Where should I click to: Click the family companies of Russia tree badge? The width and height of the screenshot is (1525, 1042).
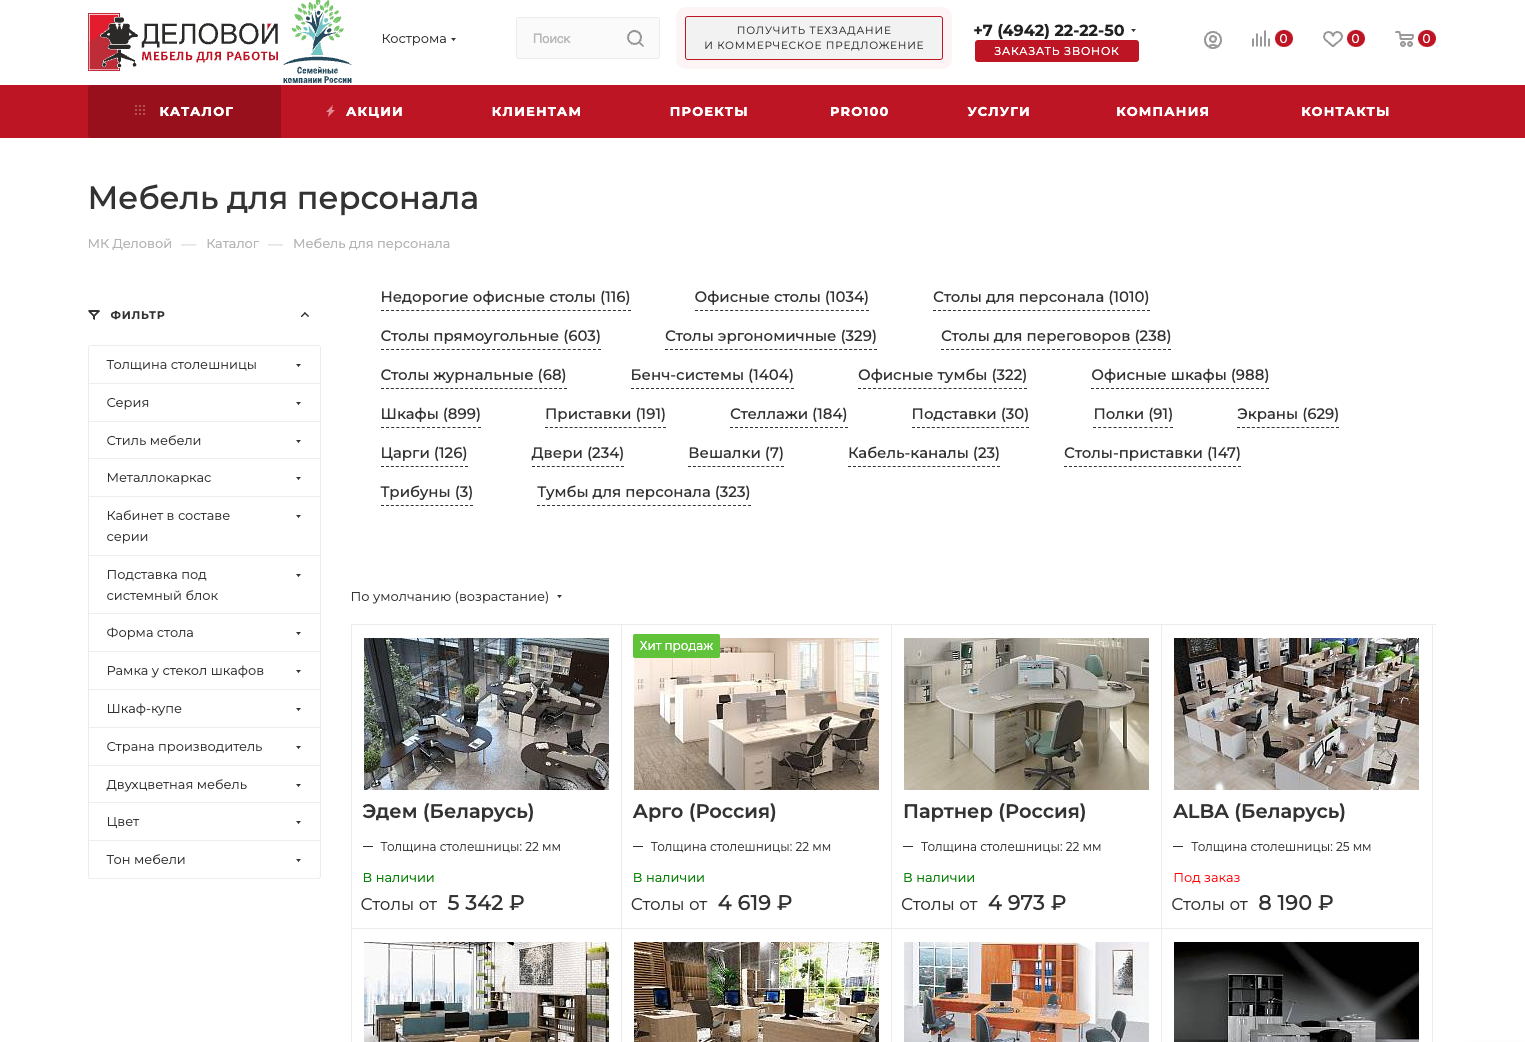point(317,42)
